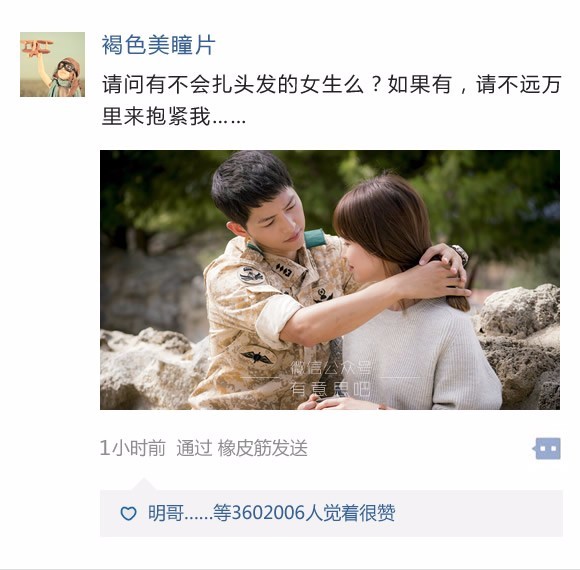Viewport: 580px width, 570px height.
Task: Open liker 明哥's profile name
Action: (x=166, y=513)
